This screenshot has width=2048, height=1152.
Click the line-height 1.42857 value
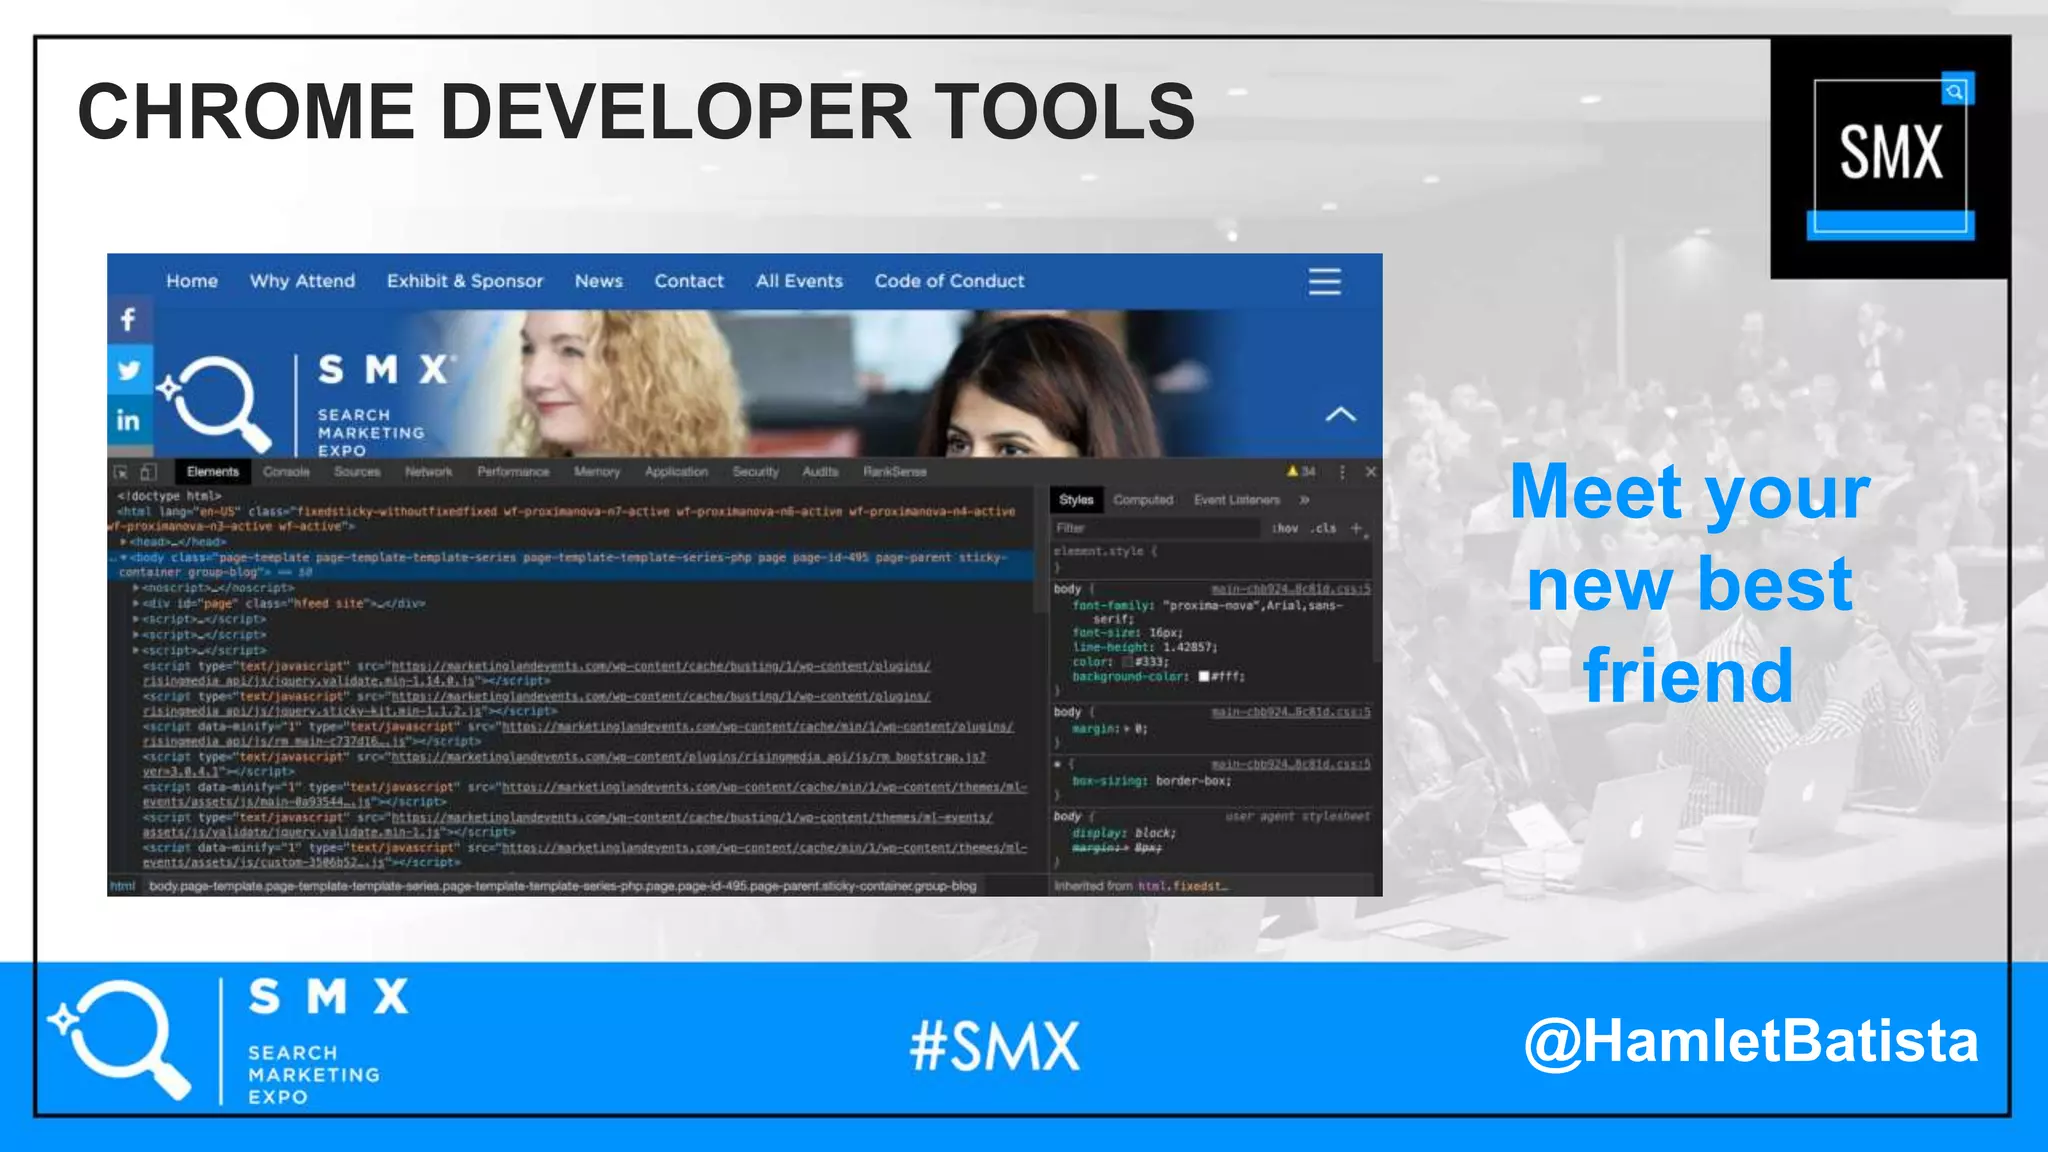[1190, 647]
